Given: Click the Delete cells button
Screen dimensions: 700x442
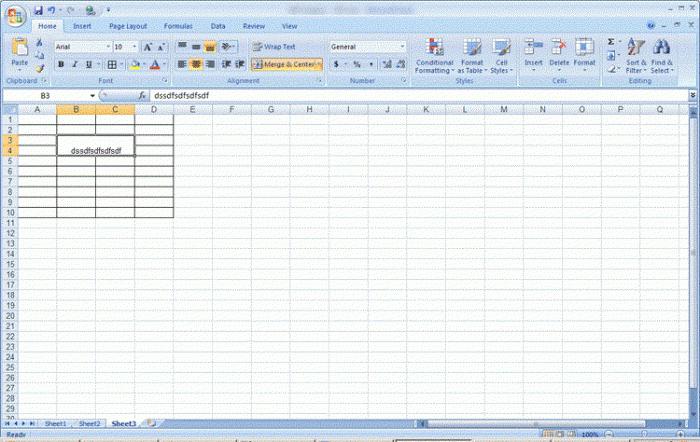Looking at the screenshot, I should click(x=559, y=56).
